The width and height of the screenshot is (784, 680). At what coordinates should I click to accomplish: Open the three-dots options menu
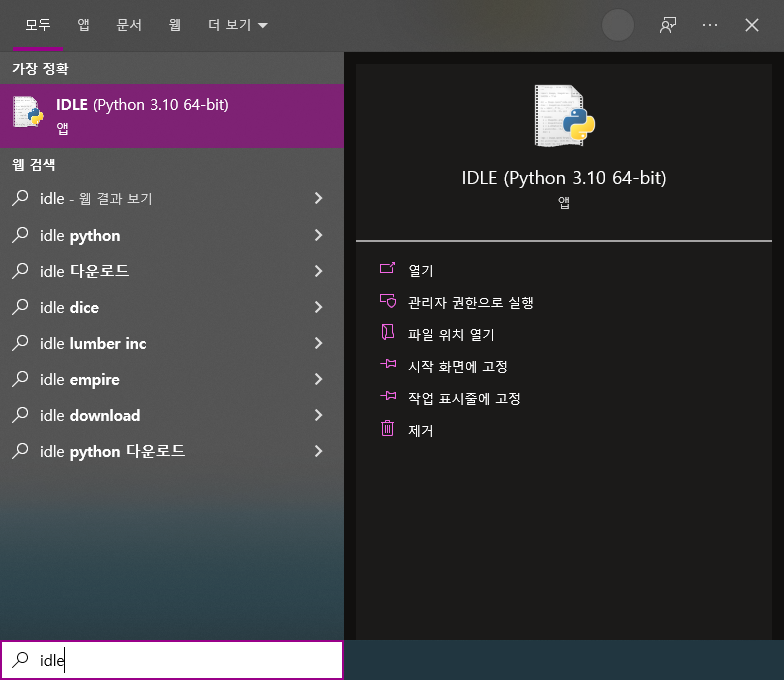click(x=710, y=25)
